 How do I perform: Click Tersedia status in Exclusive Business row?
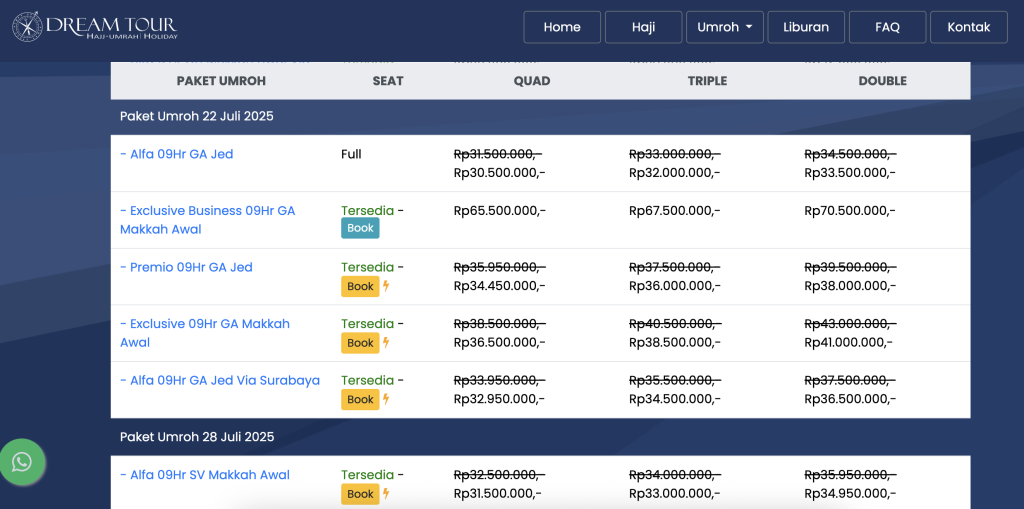[368, 210]
